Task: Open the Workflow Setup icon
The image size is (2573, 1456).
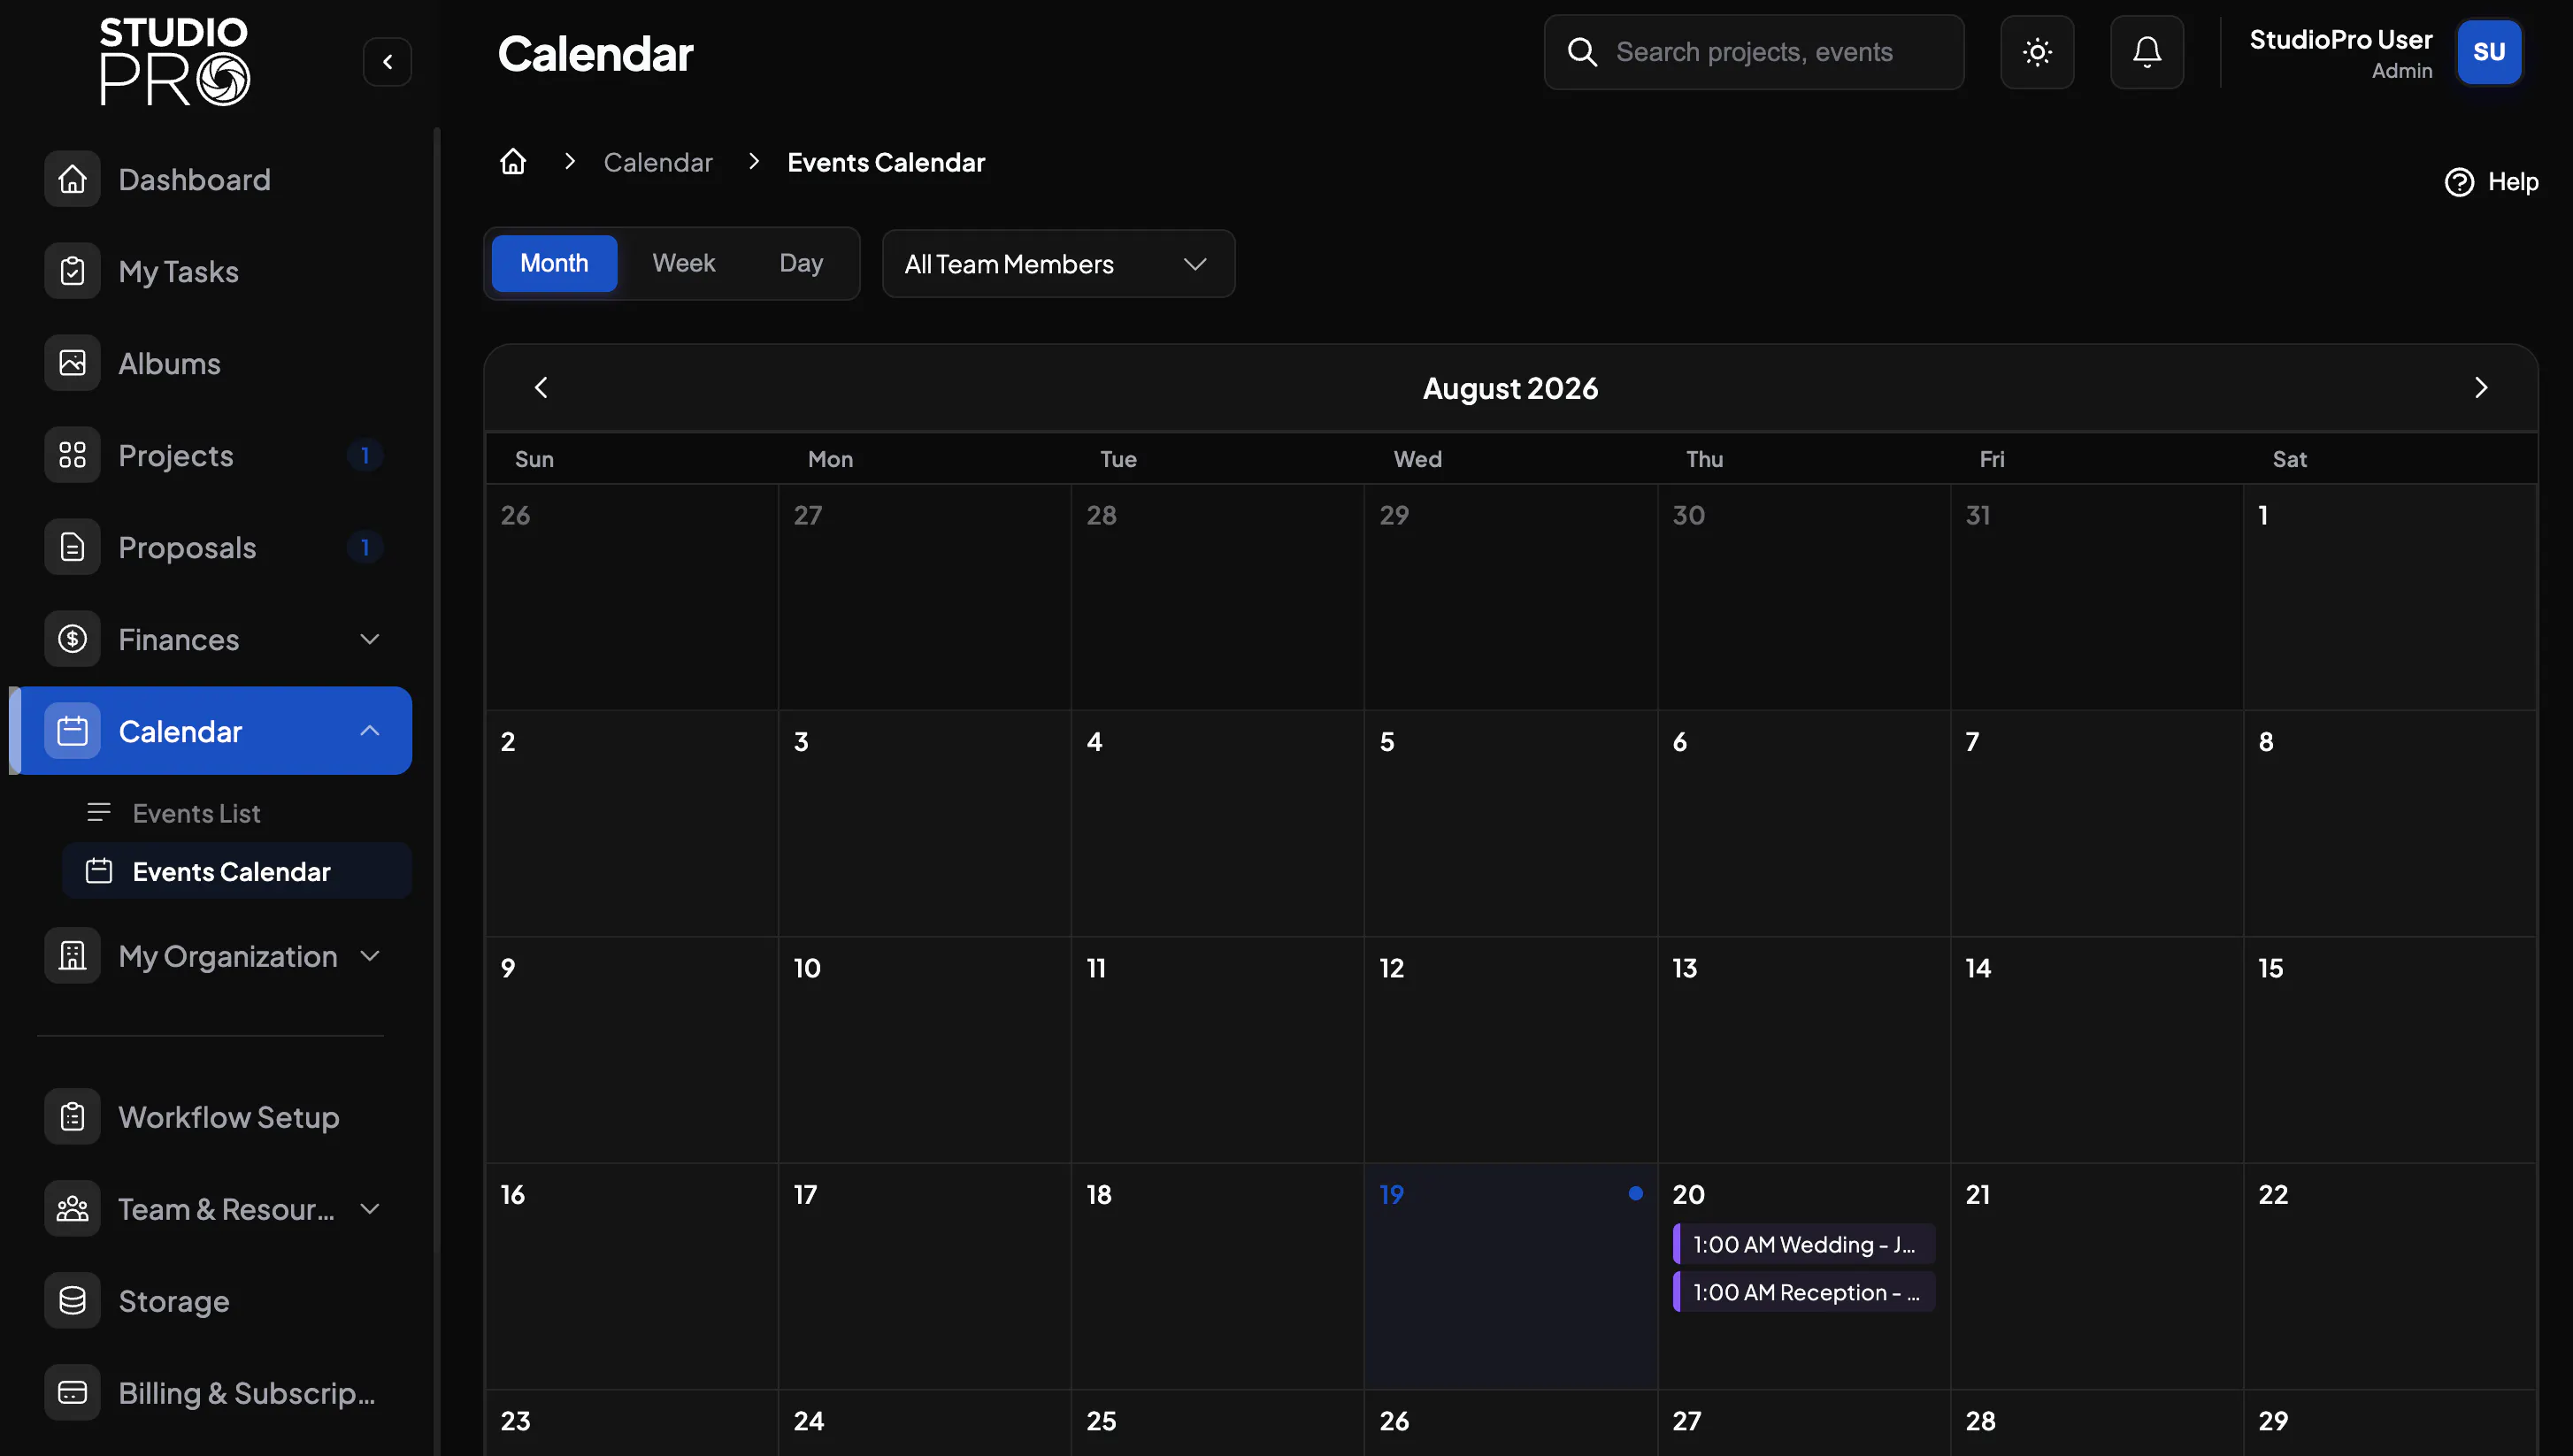Action: [72, 1117]
